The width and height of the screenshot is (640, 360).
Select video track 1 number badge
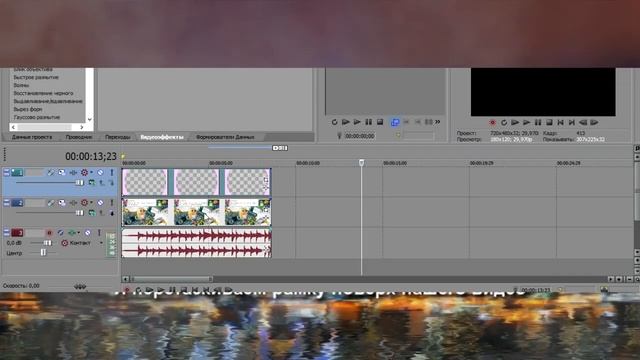tap(17, 173)
